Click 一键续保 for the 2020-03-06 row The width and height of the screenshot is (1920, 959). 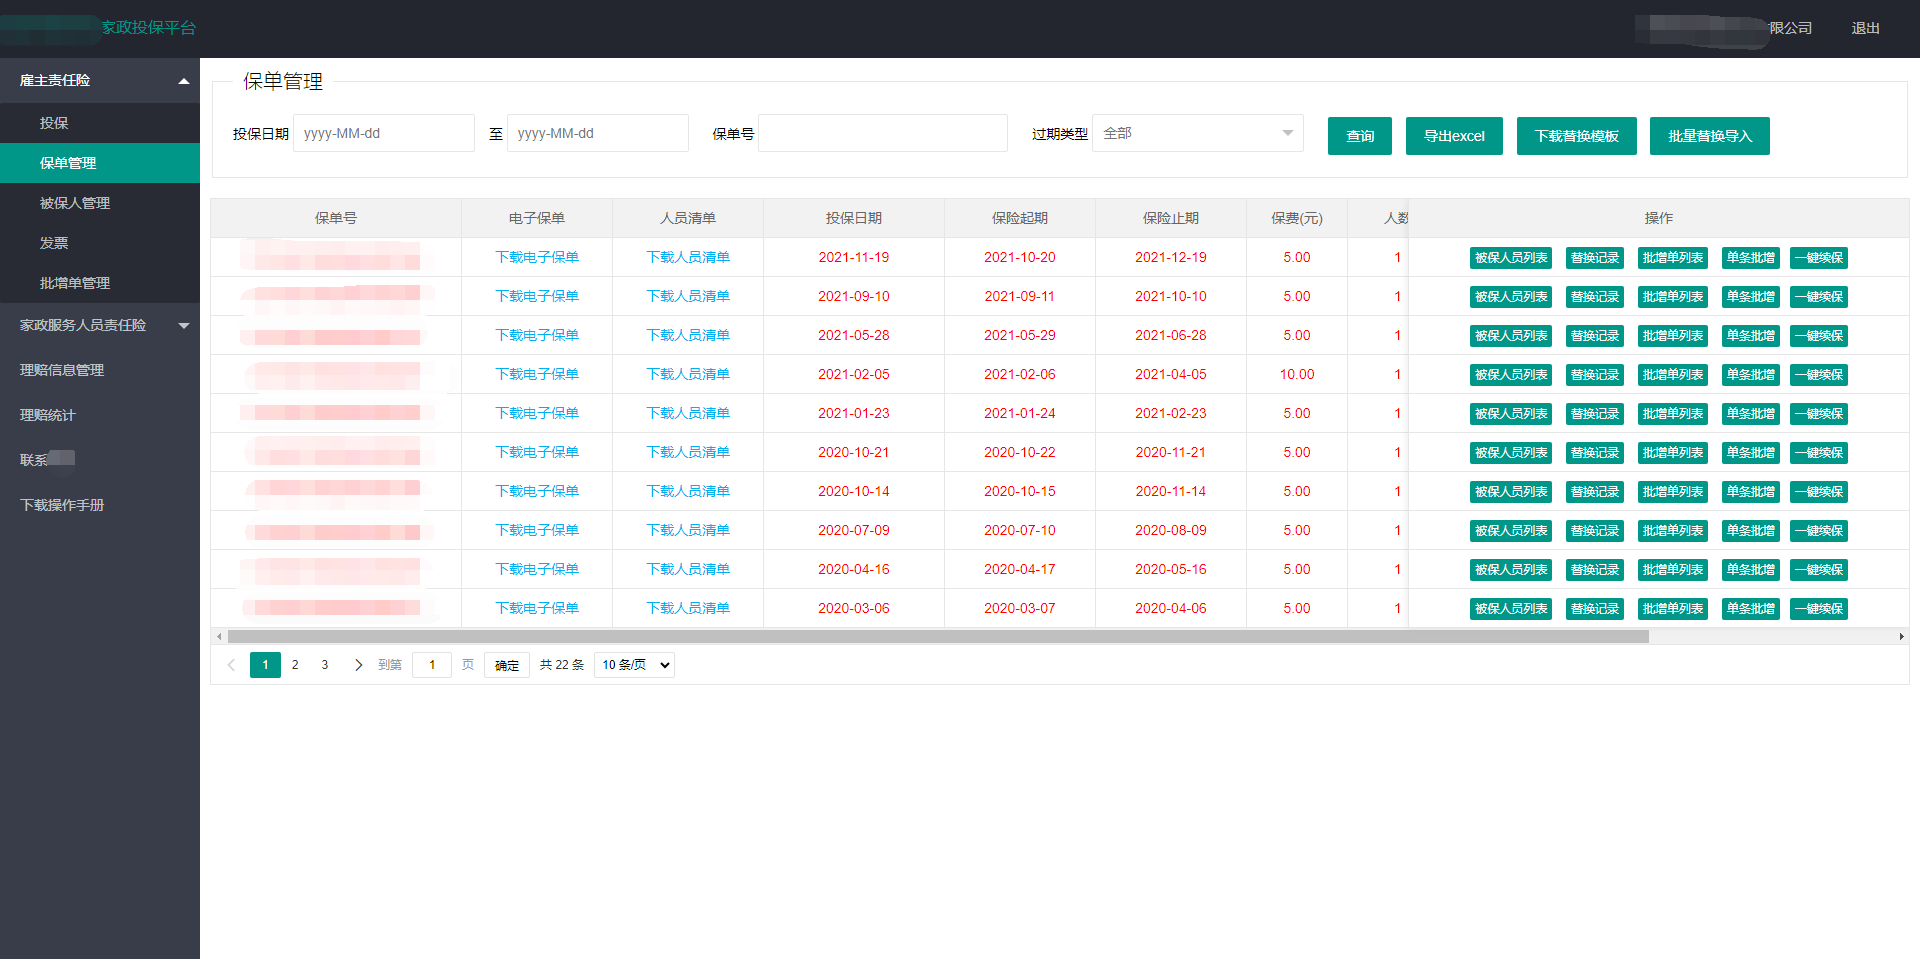1819,609
